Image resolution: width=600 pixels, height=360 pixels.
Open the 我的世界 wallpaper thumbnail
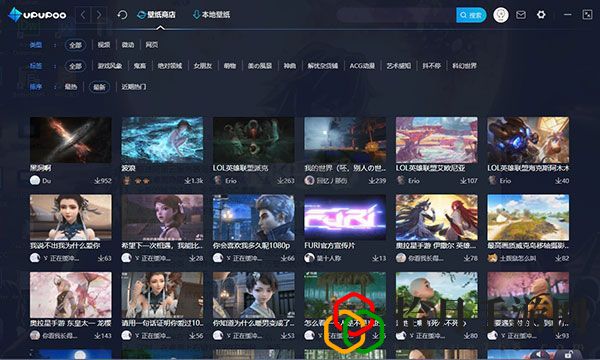click(345, 140)
